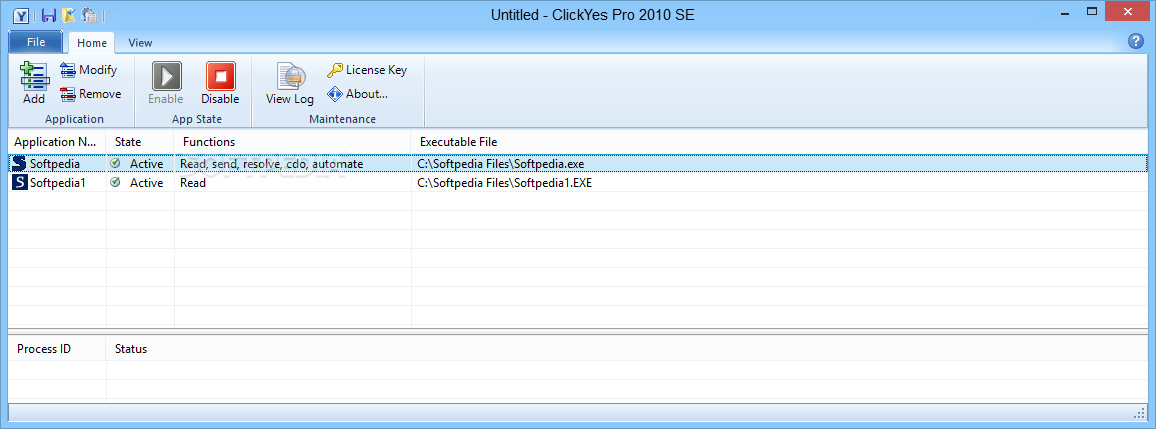Open the File menu tab
This screenshot has height=429, width=1156.
coord(36,42)
